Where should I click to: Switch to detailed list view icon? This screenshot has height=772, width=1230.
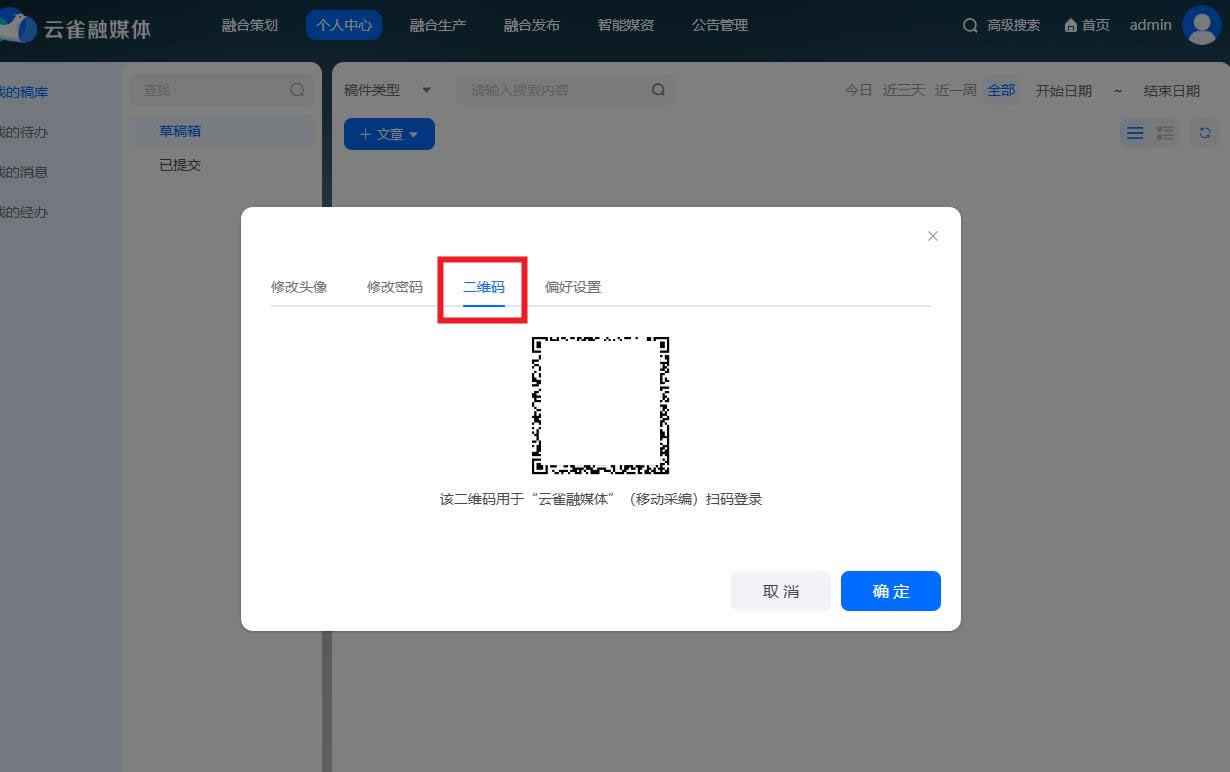coord(1165,133)
